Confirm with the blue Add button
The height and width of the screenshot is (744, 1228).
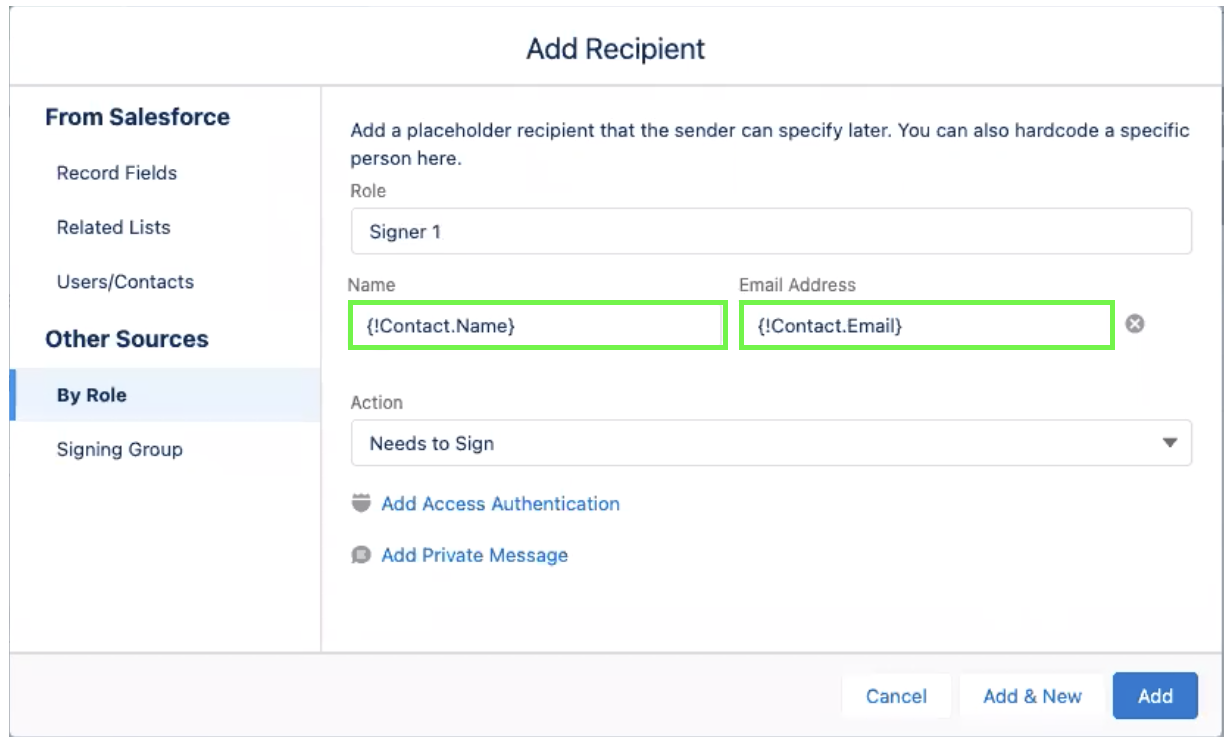click(x=1155, y=696)
